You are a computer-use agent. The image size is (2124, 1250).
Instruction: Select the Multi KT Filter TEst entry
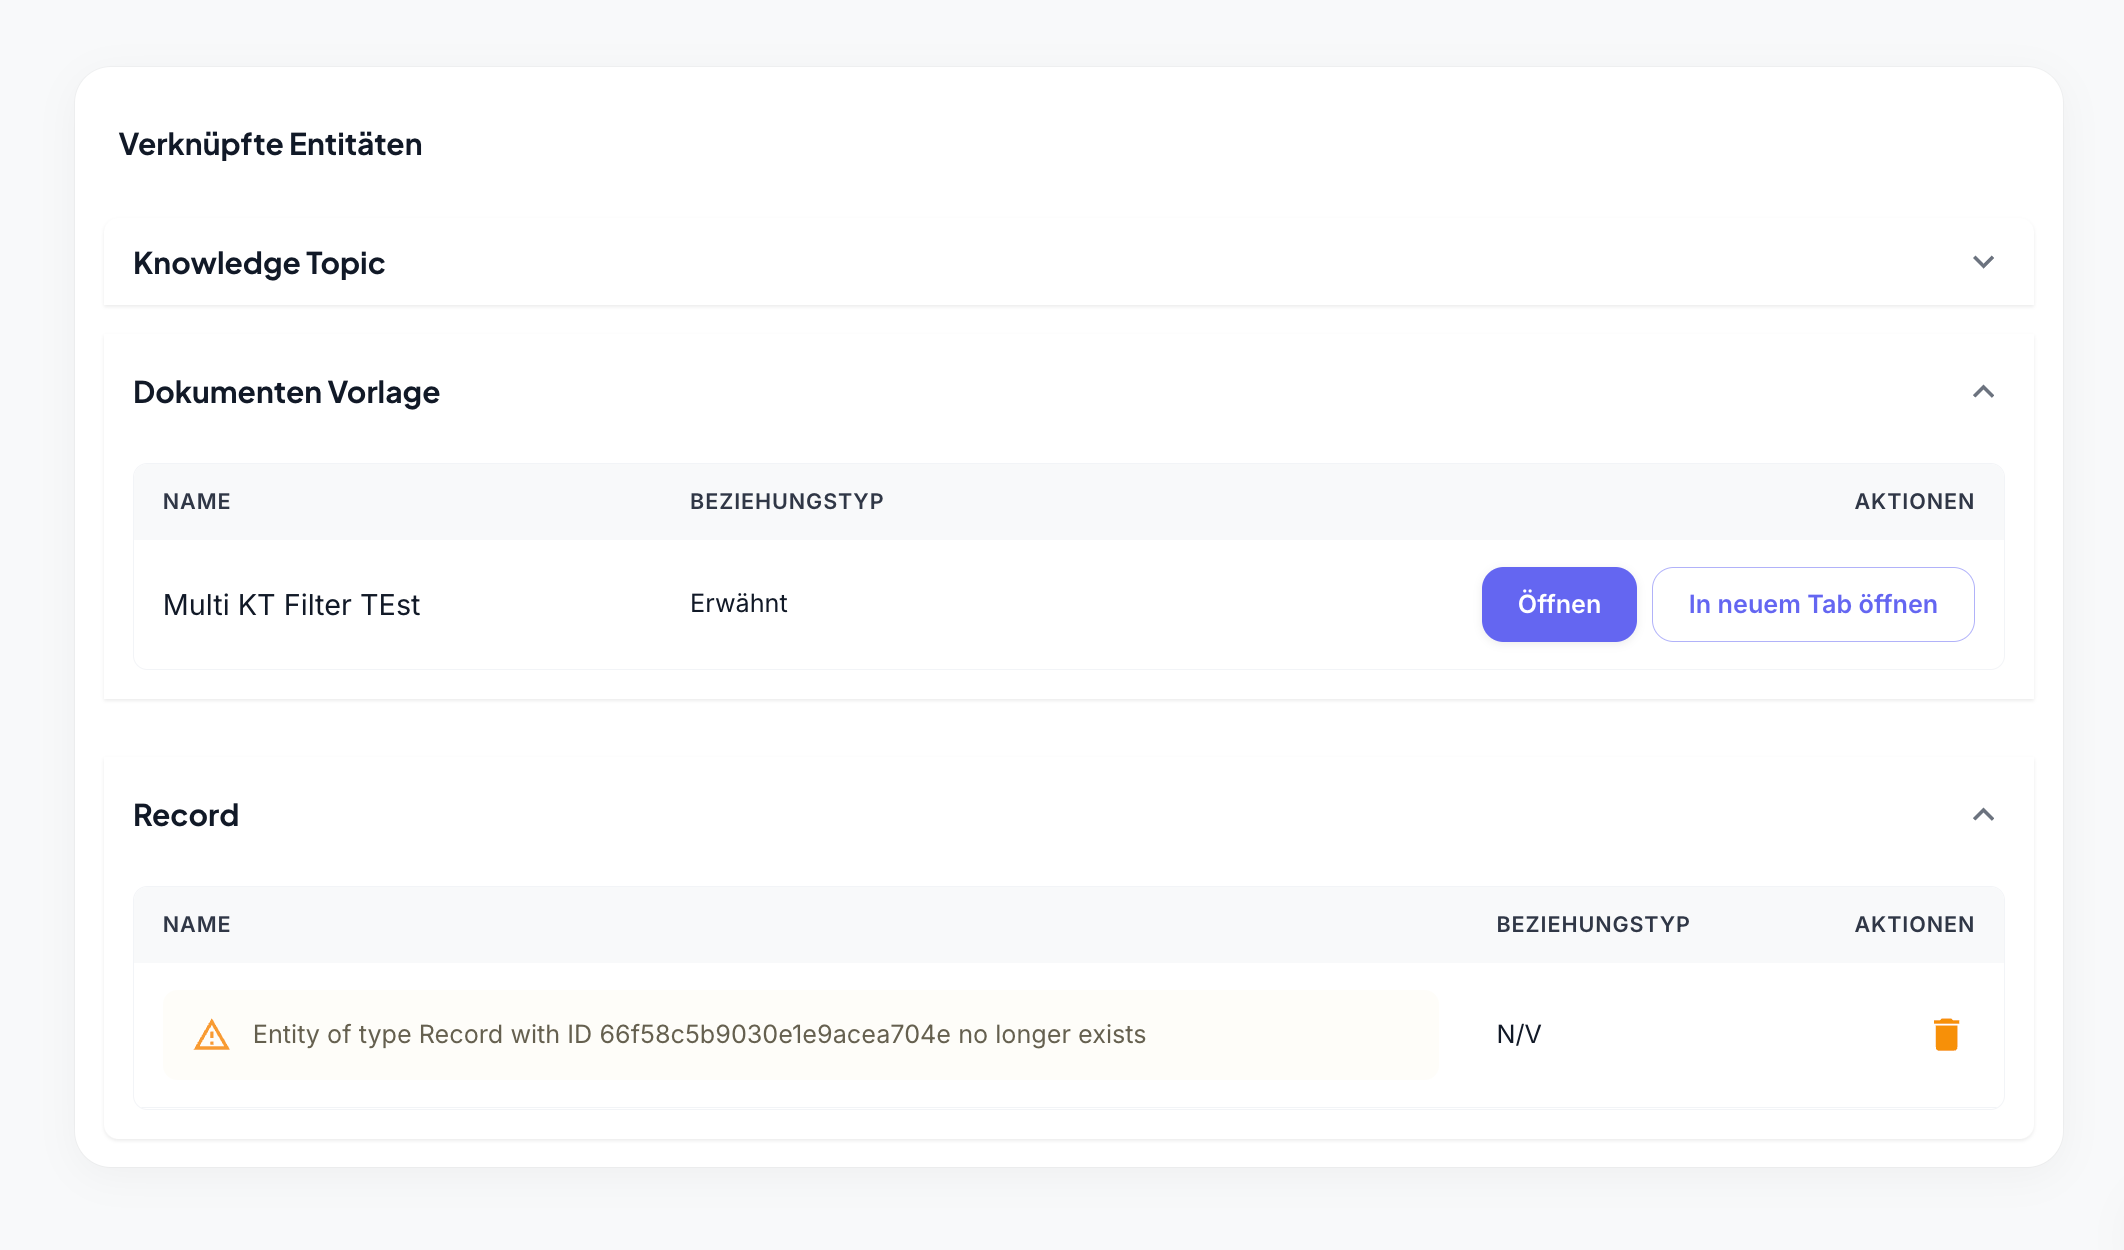click(291, 605)
